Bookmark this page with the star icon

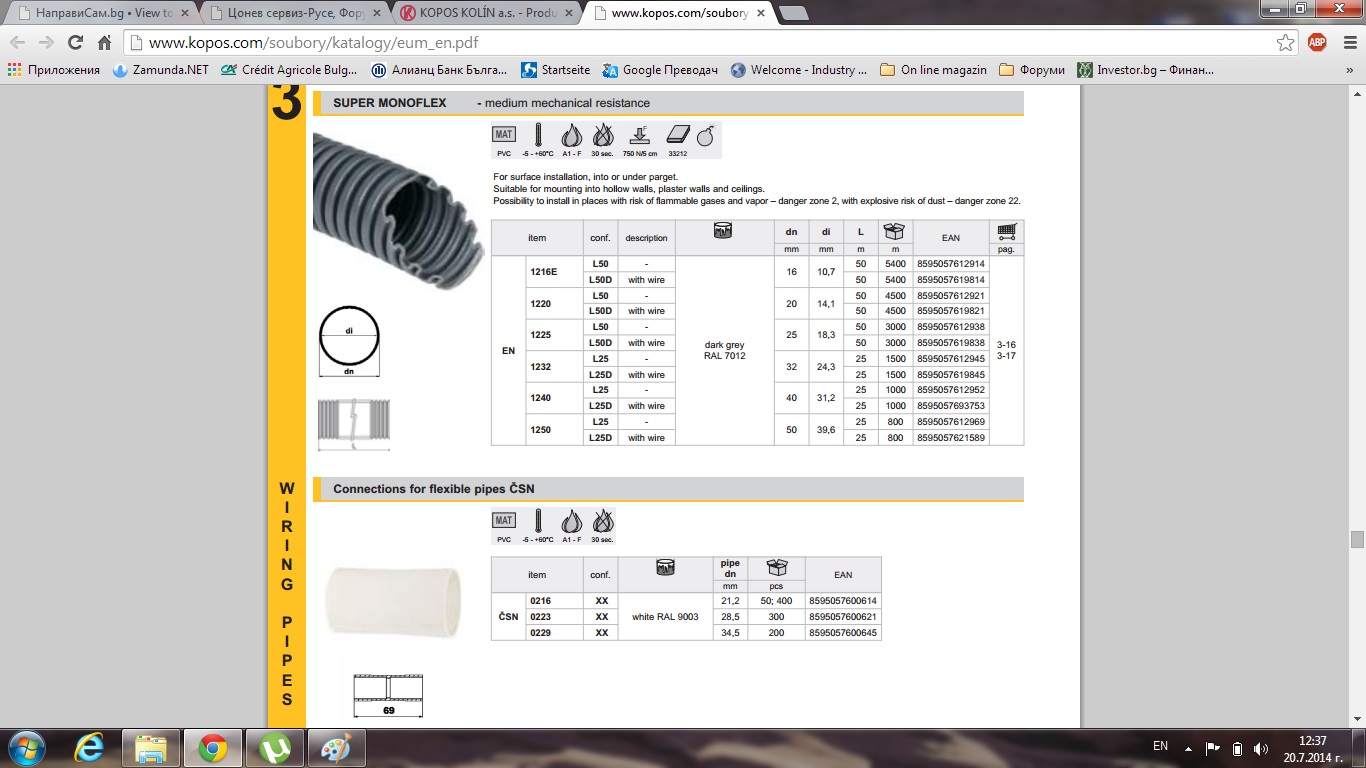tap(1285, 43)
